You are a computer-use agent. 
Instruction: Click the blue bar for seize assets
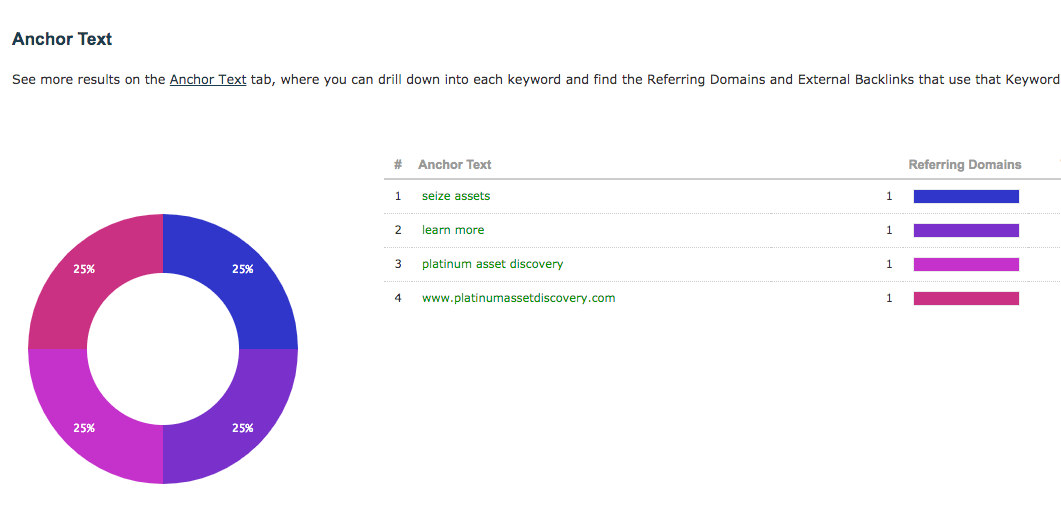click(x=966, y=196)
